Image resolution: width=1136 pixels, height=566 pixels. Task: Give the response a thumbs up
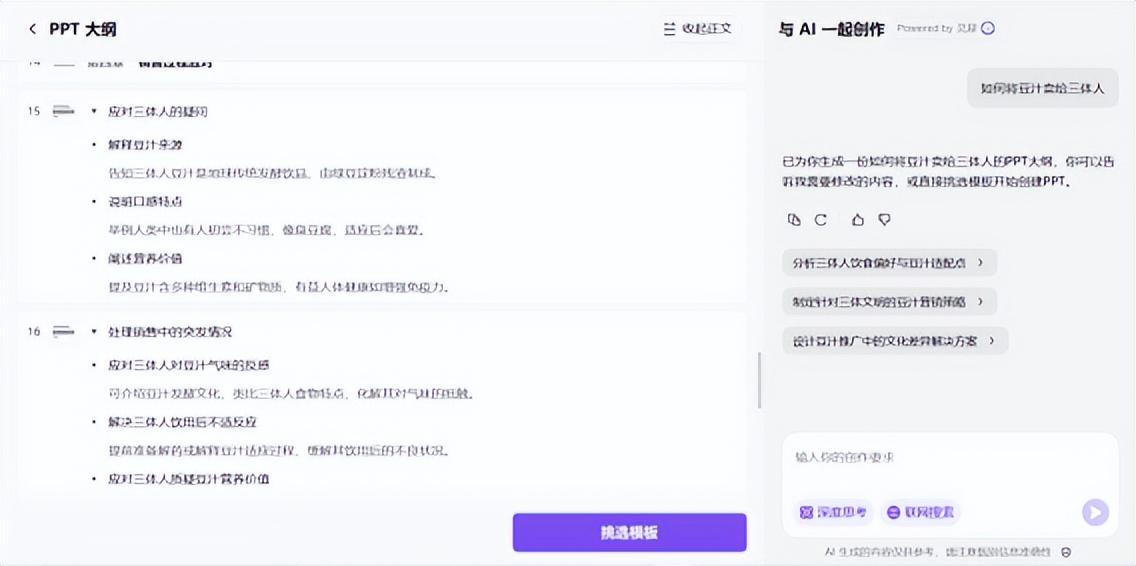tap(858, 220)
